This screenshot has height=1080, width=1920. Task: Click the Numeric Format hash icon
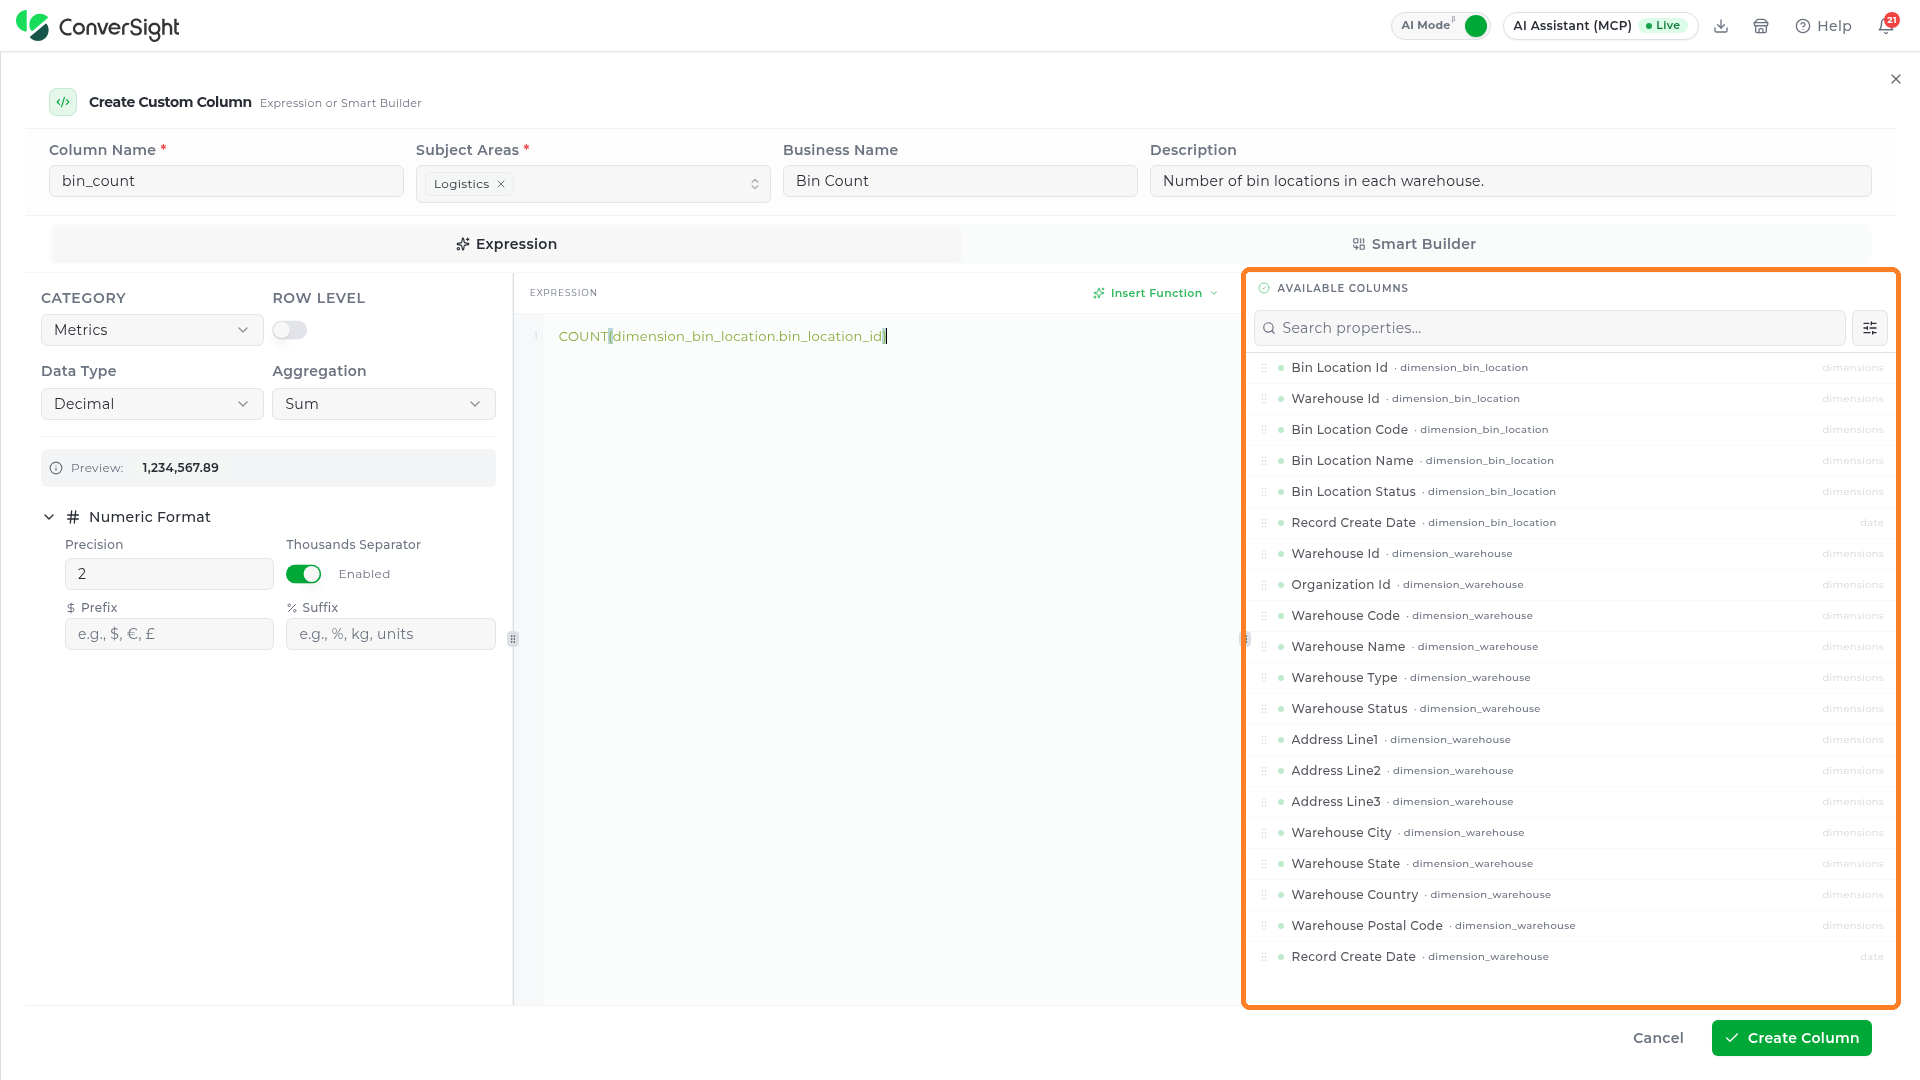pyautogui.click(x=73, y=517)
